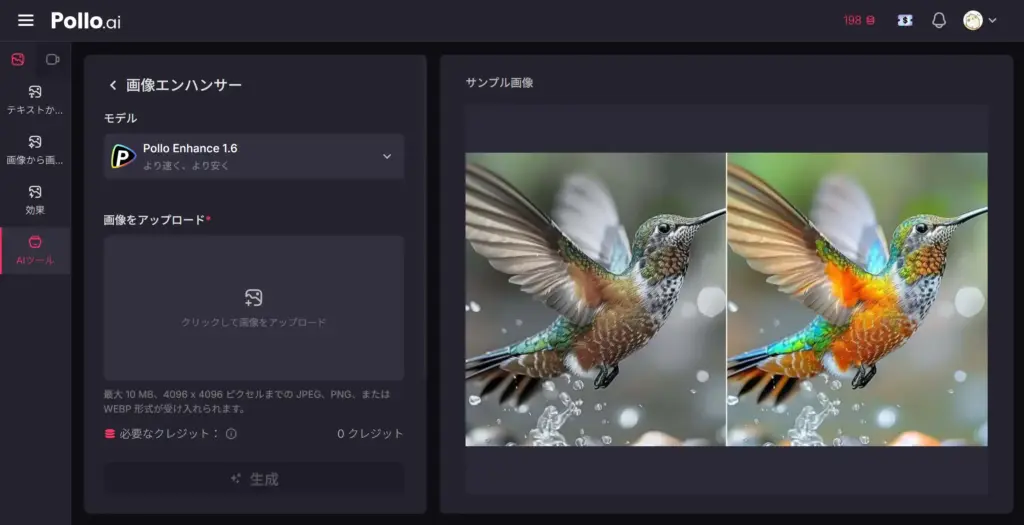Click the サンプル画像 heading

(x=500, y=83)
